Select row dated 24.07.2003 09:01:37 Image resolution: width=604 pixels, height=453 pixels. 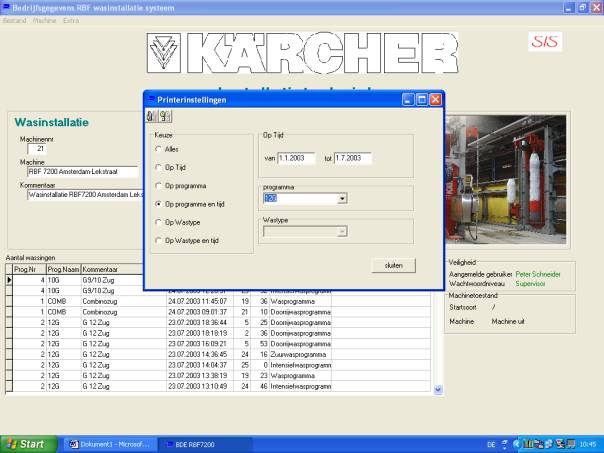point(218,312)
